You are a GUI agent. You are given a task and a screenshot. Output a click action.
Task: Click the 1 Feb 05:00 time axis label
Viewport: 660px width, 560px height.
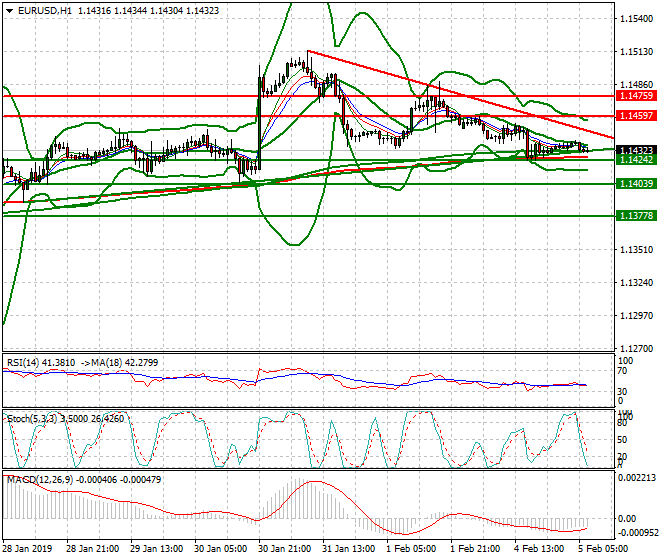(411, 549)
